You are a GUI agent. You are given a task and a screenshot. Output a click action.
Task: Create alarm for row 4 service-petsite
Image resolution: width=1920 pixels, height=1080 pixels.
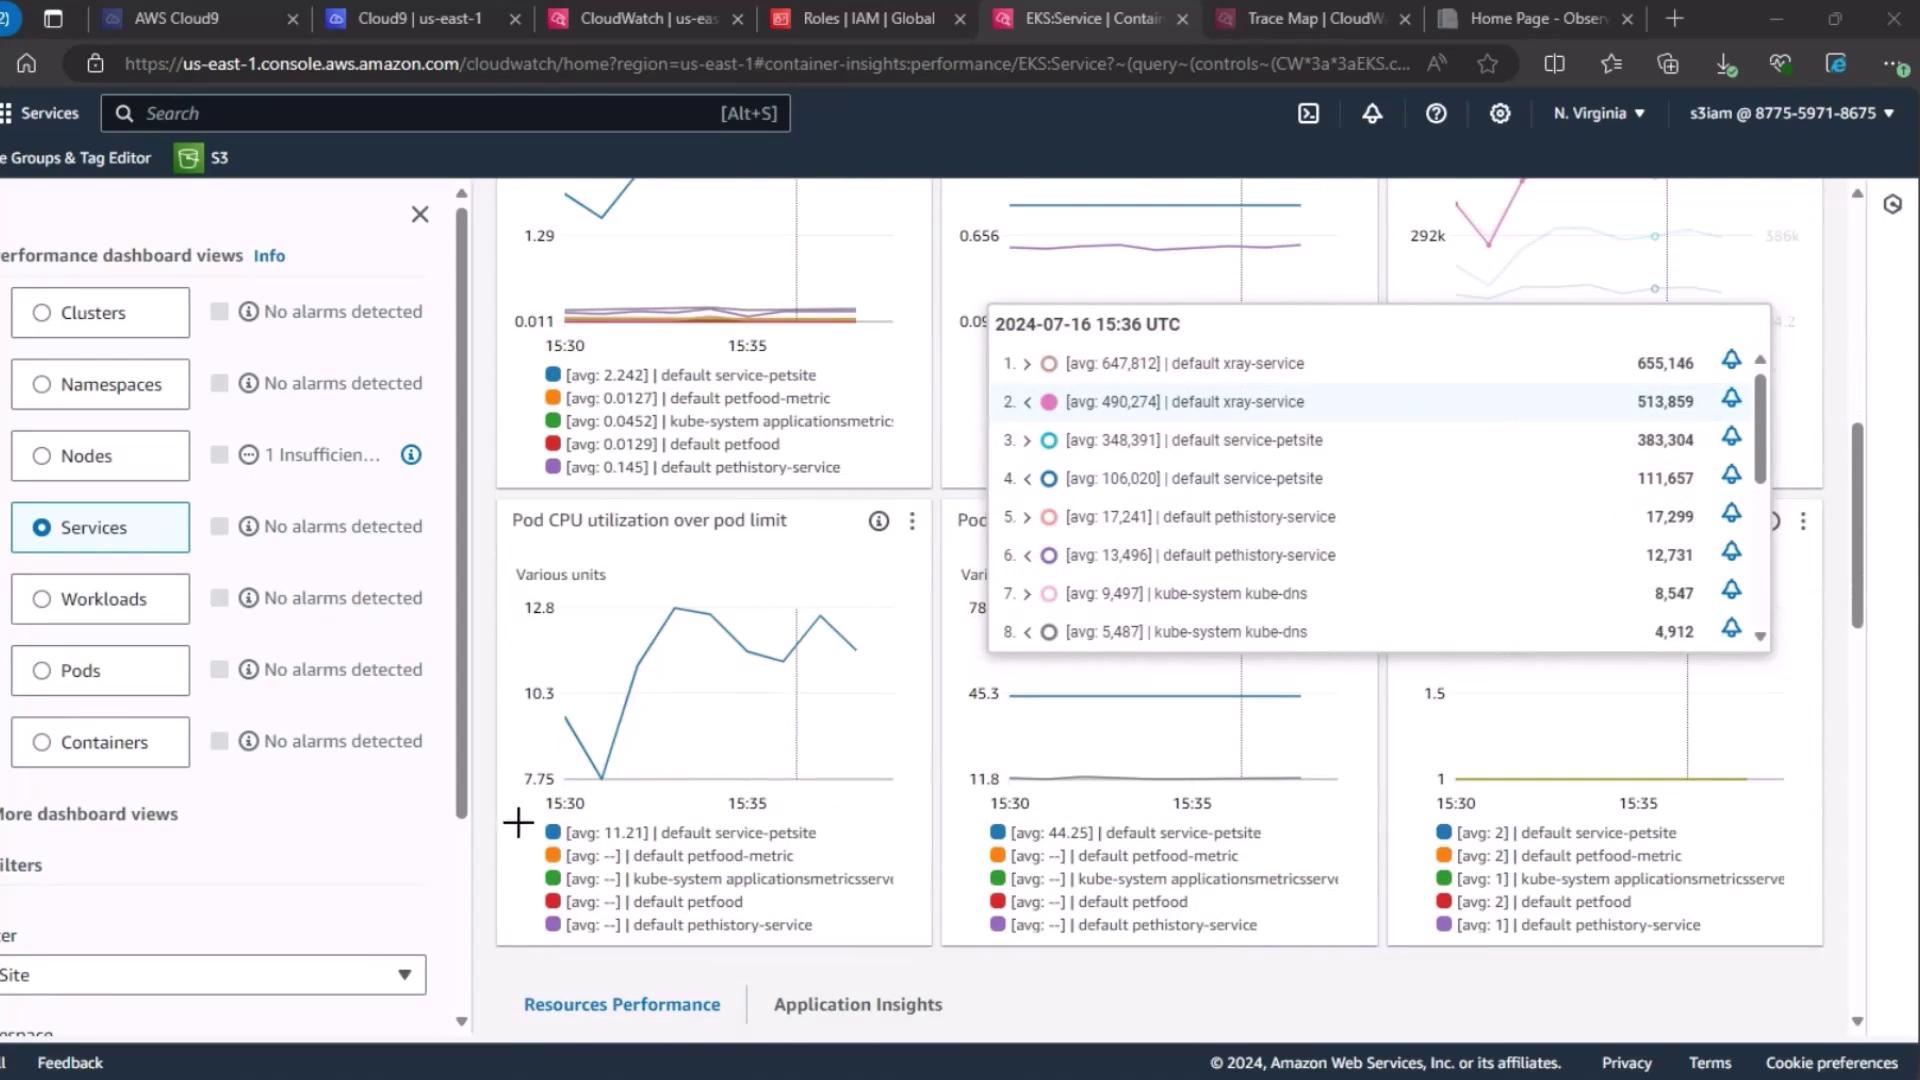pyautogui.click(x=1731, y=475)
